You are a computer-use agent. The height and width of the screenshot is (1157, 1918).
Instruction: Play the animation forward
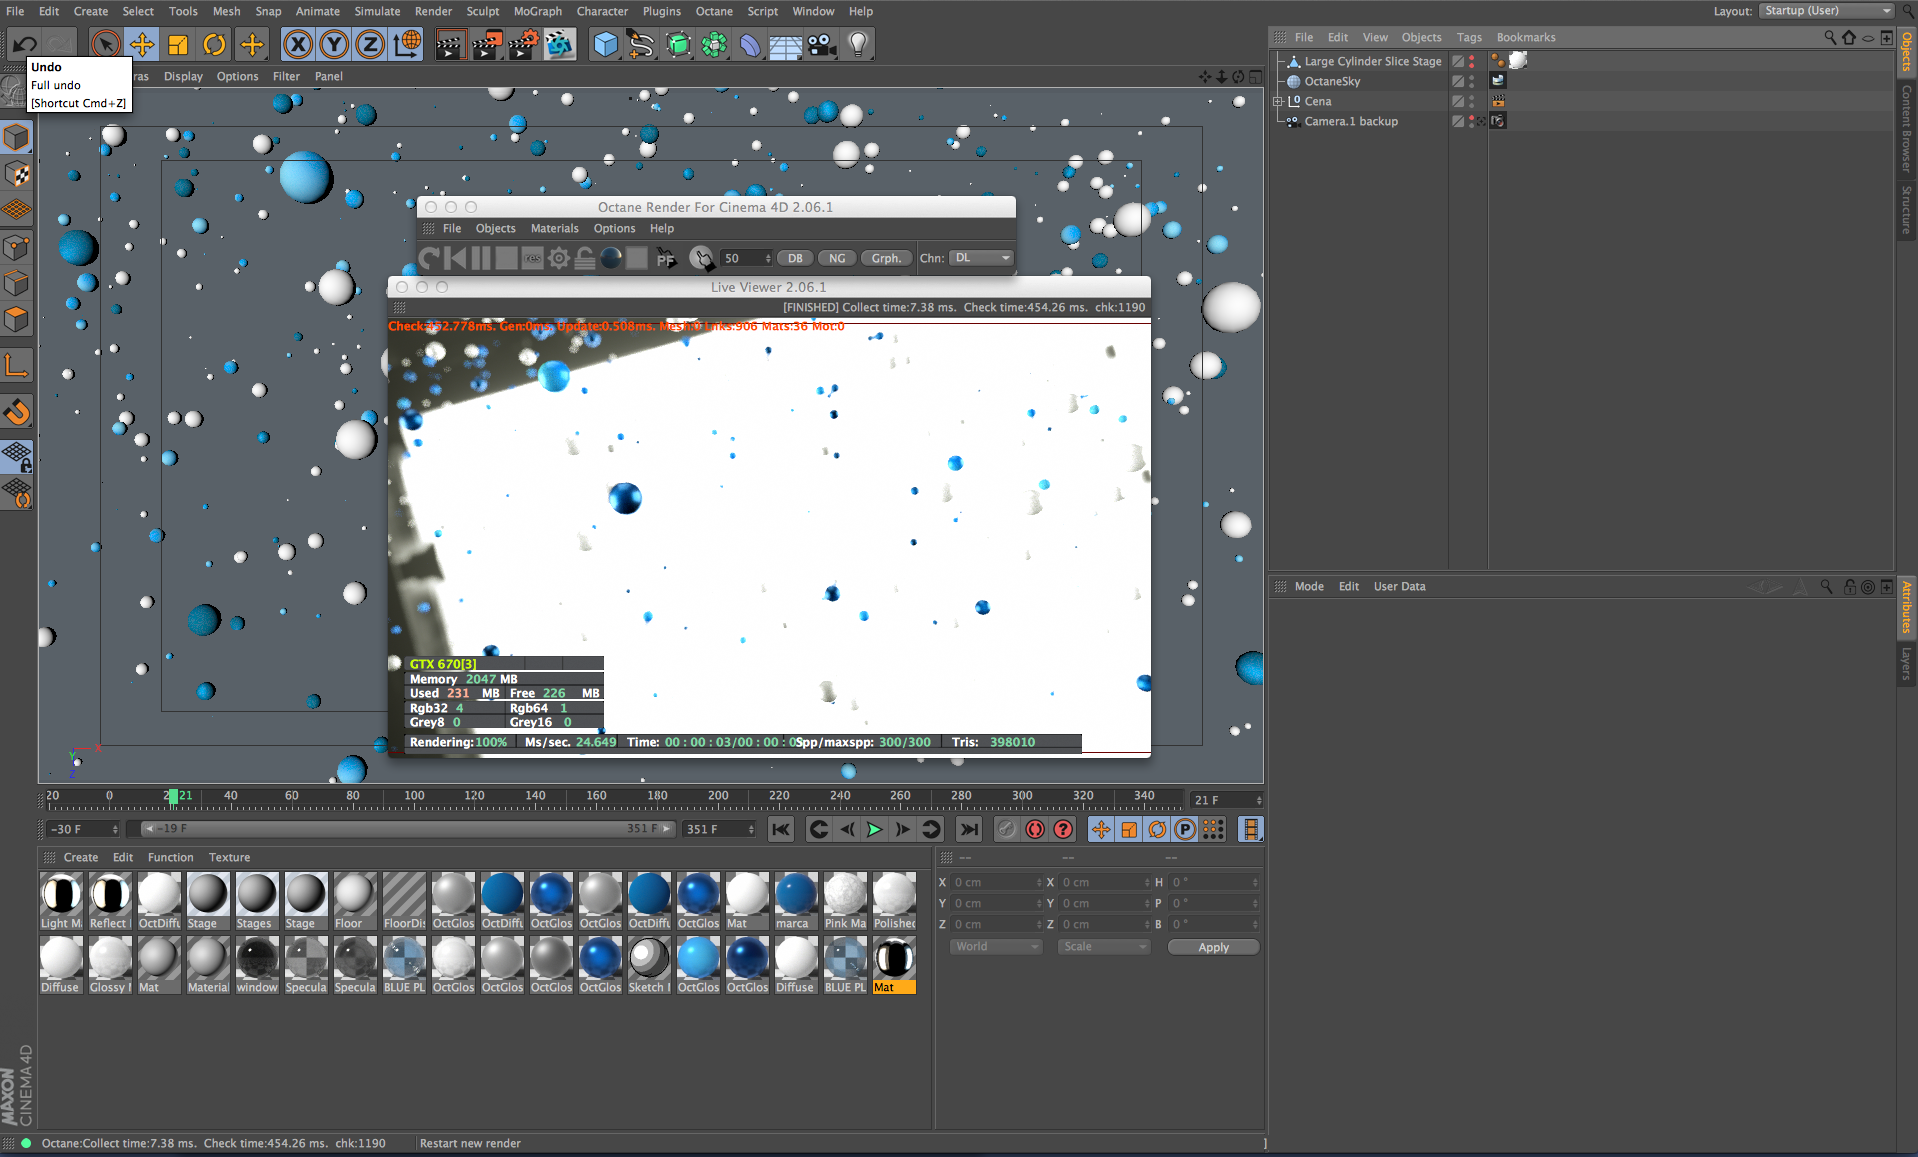pos(874,829)
